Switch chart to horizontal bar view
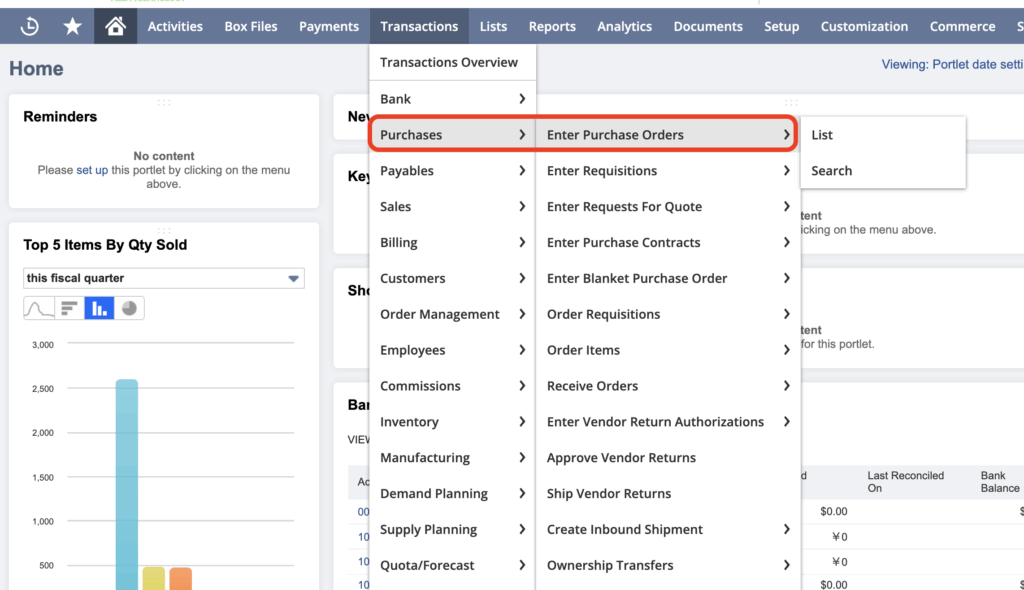This screenshot has height=590, width=1024. (x=69, y=308)
